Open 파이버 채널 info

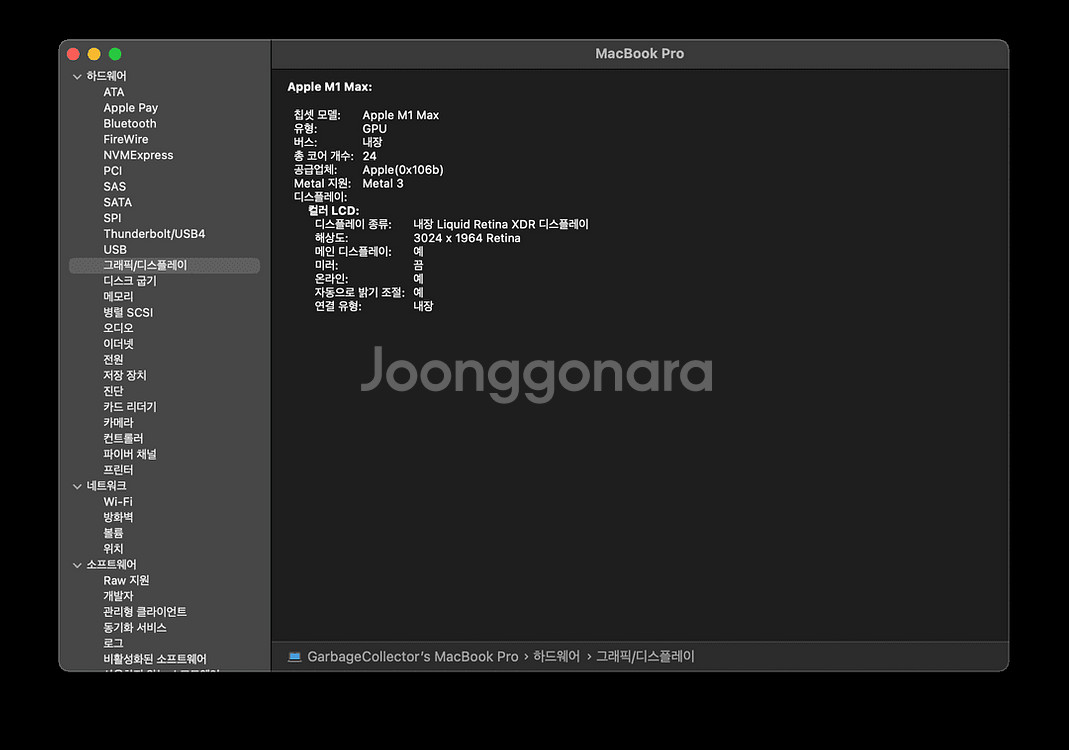click(x=130, y=454)
